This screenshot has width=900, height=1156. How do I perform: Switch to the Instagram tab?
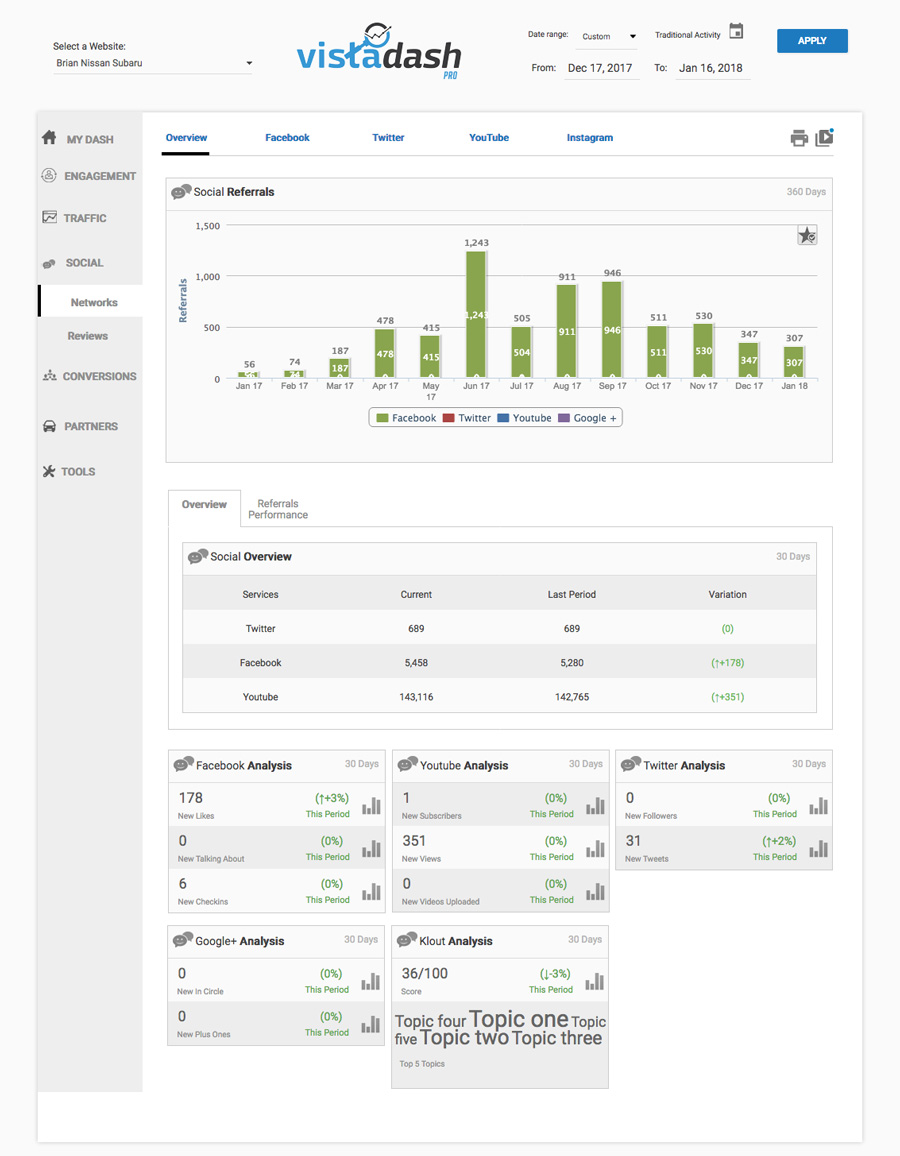point(590,138)
